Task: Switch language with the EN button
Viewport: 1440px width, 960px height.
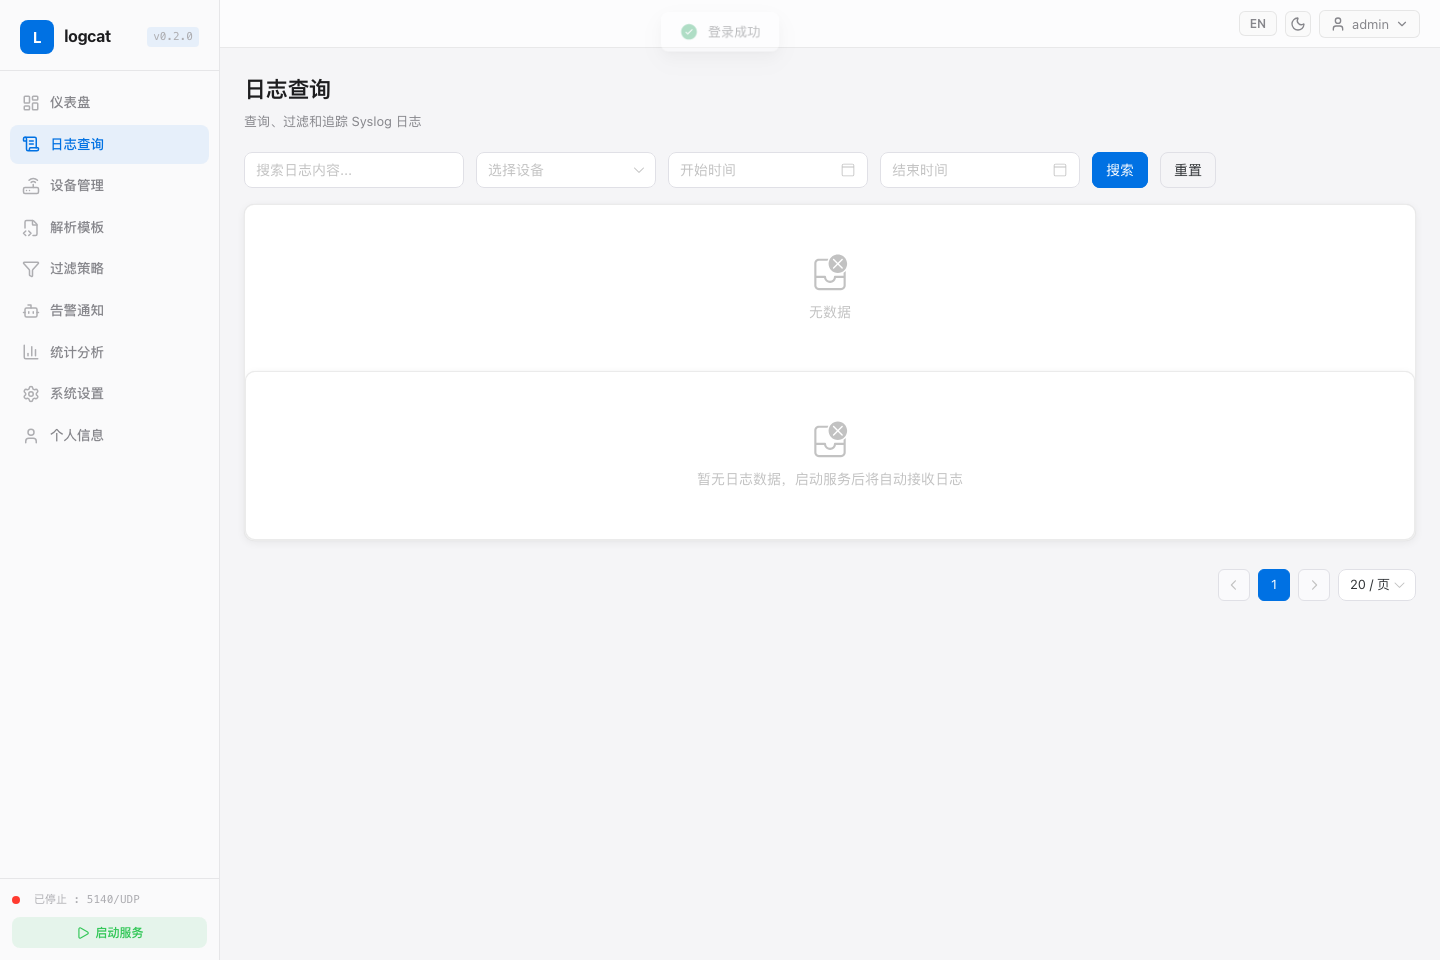Action: (1258, 24)
